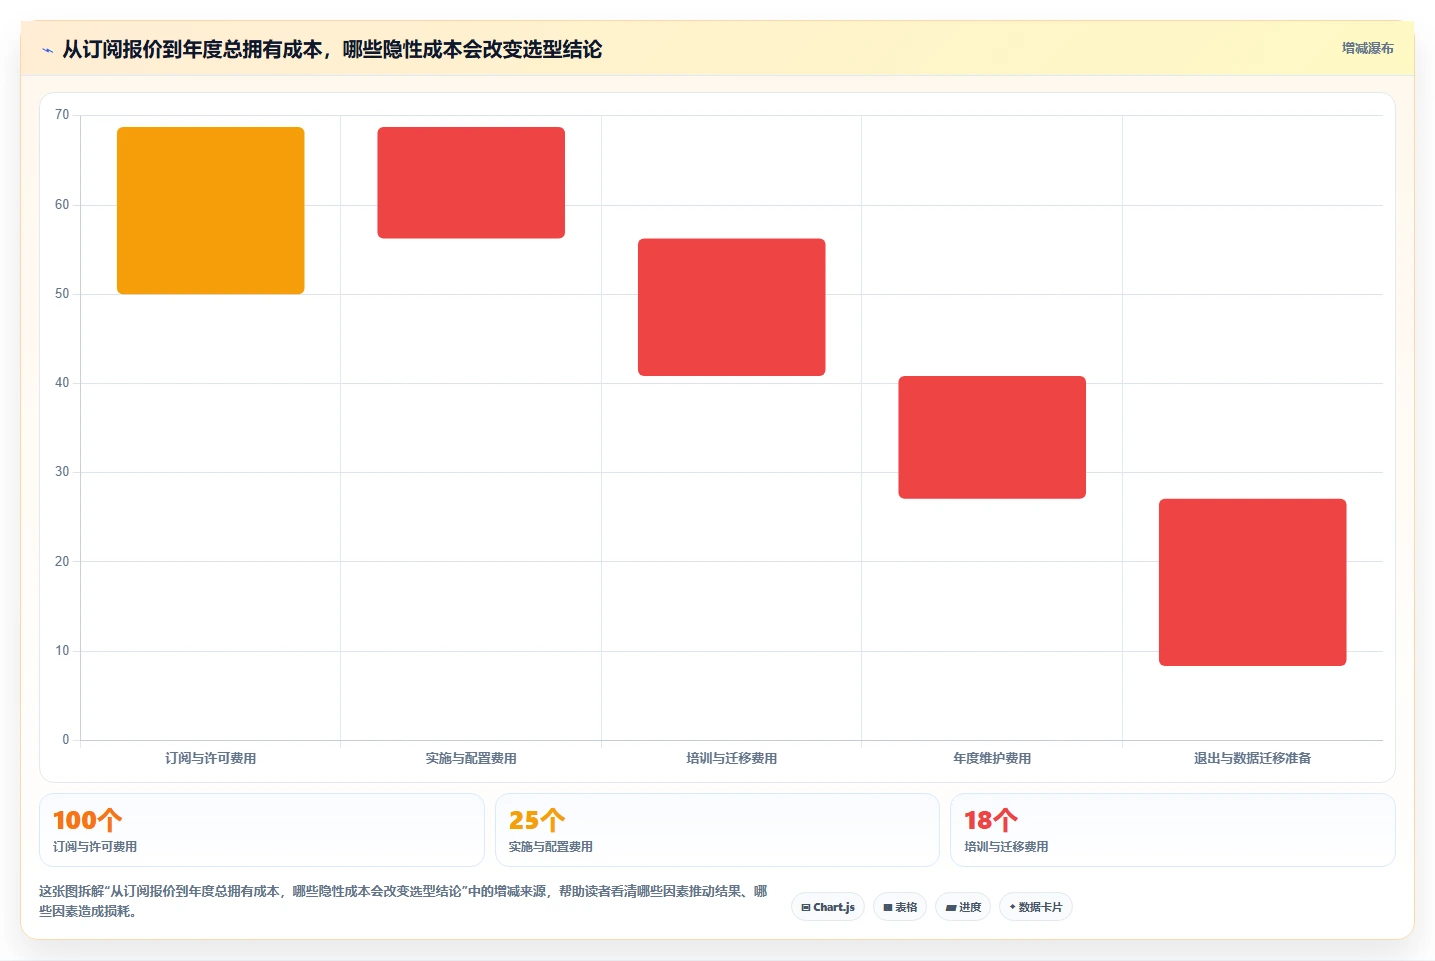This screenshot has height=961, width=1435.
Task: Click the 培训与迁移费用 caption in the third card
Action: point(1006,847)
